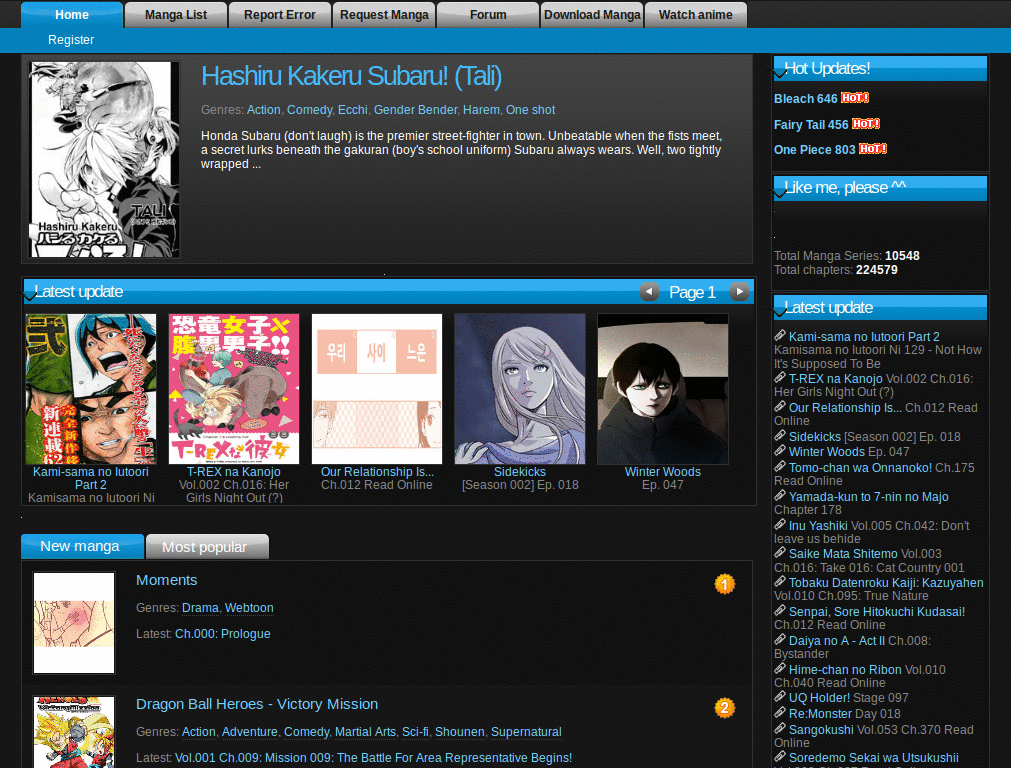Click the pencil icon beside Sidekicks in sidebar
The width and height of the screenshot is (1024, 768).
click(780, 436)
